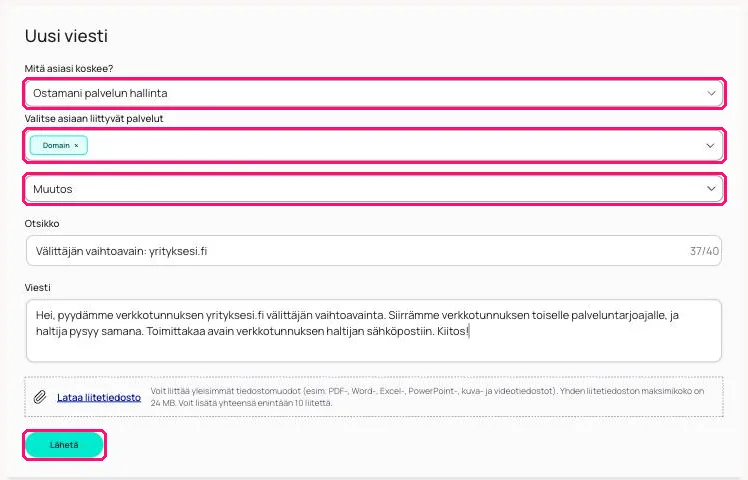
Task: Click the Otsikko field label
Action: coord(42,223)
